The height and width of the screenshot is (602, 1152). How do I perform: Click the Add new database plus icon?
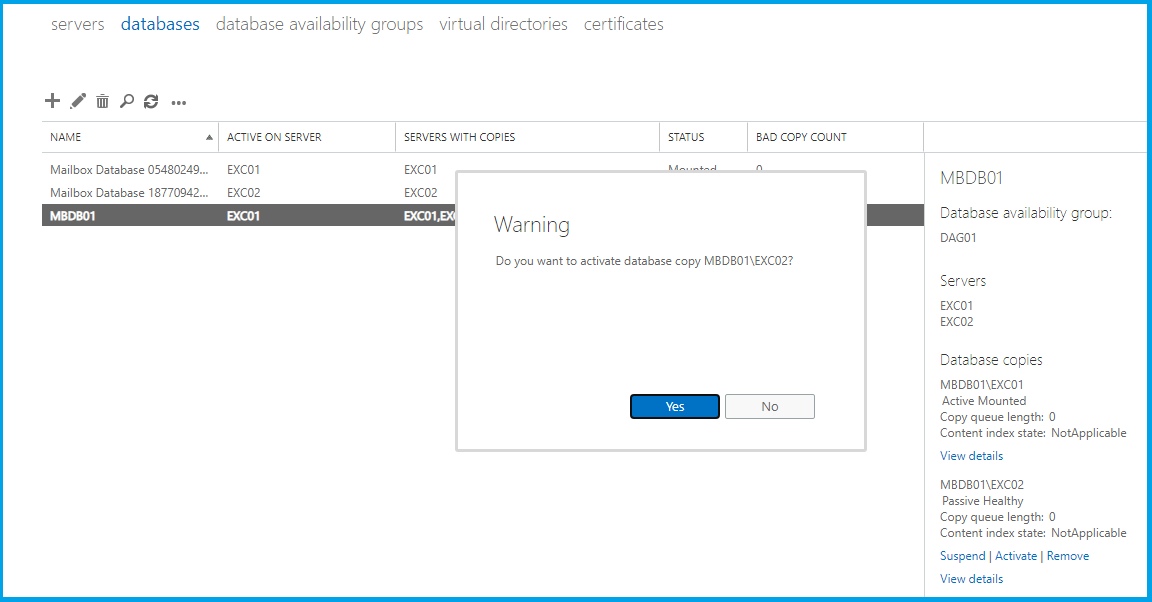[x=53, y=101]
